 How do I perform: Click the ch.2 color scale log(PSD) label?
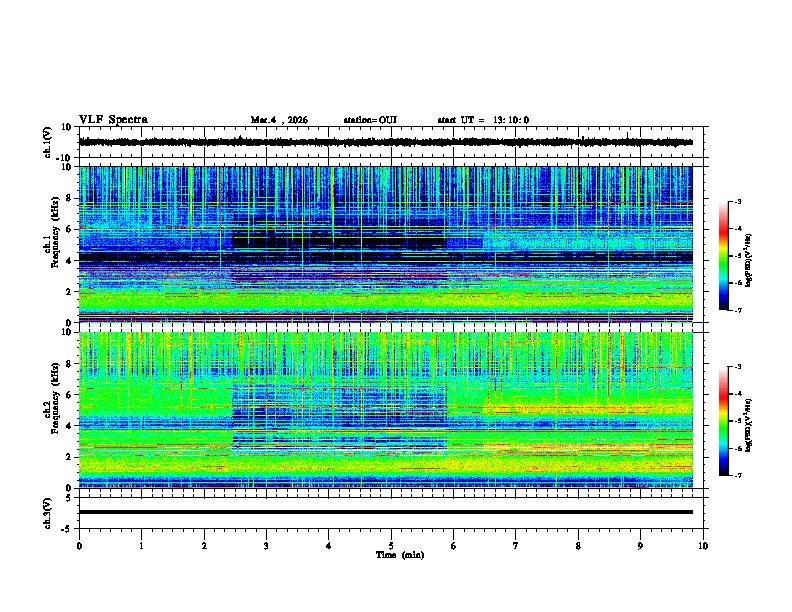click(x=749, y=425)
